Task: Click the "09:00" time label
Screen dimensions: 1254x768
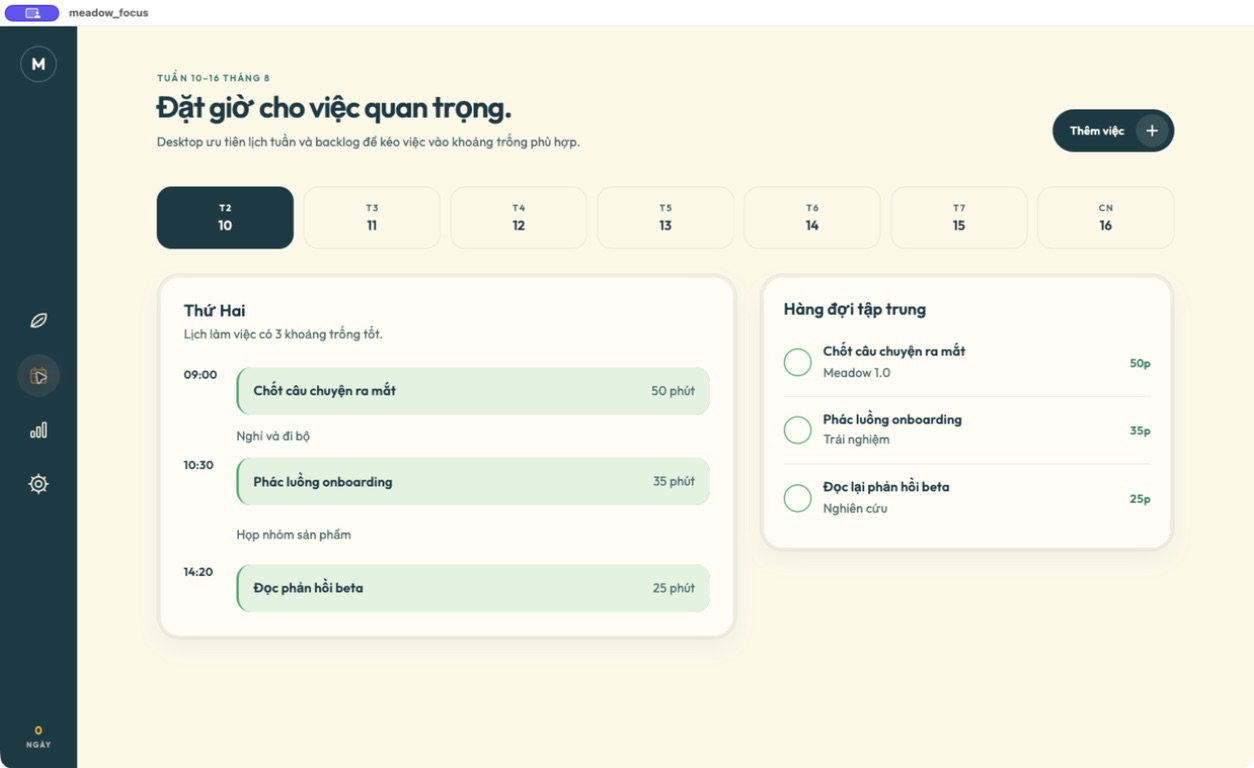Action: tap(200, 375)
